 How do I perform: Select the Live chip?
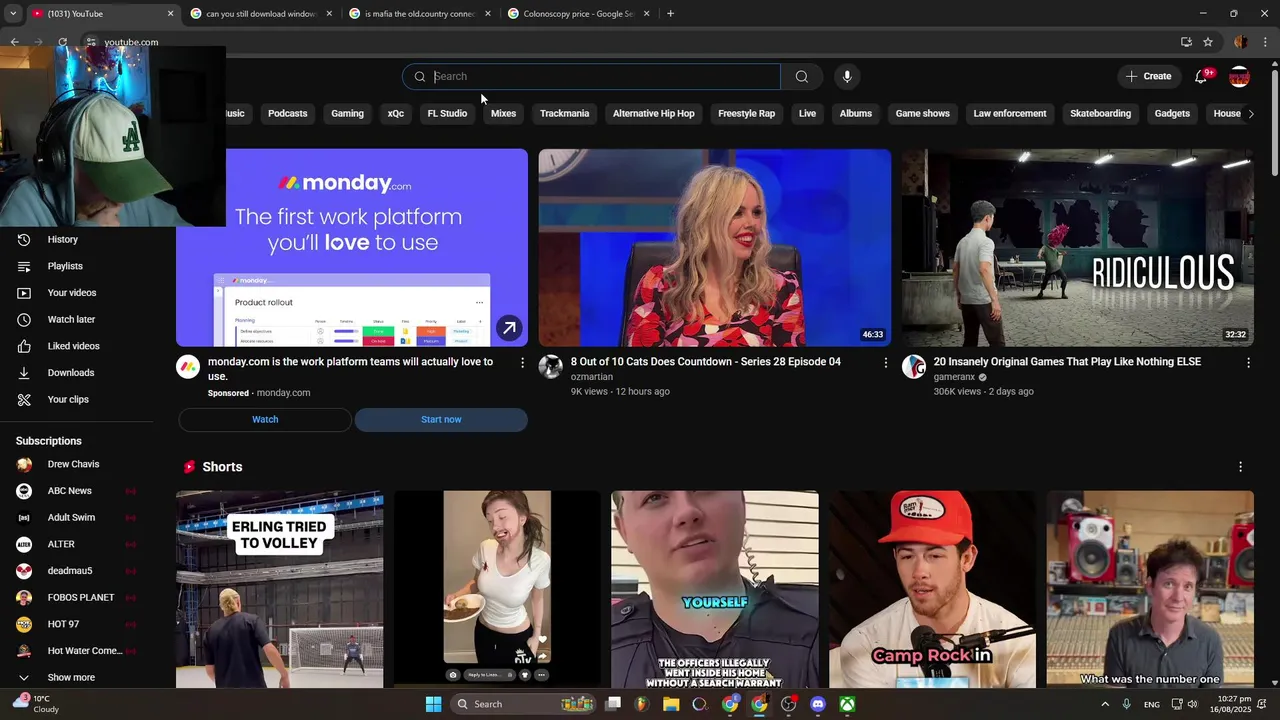[807, 113]
